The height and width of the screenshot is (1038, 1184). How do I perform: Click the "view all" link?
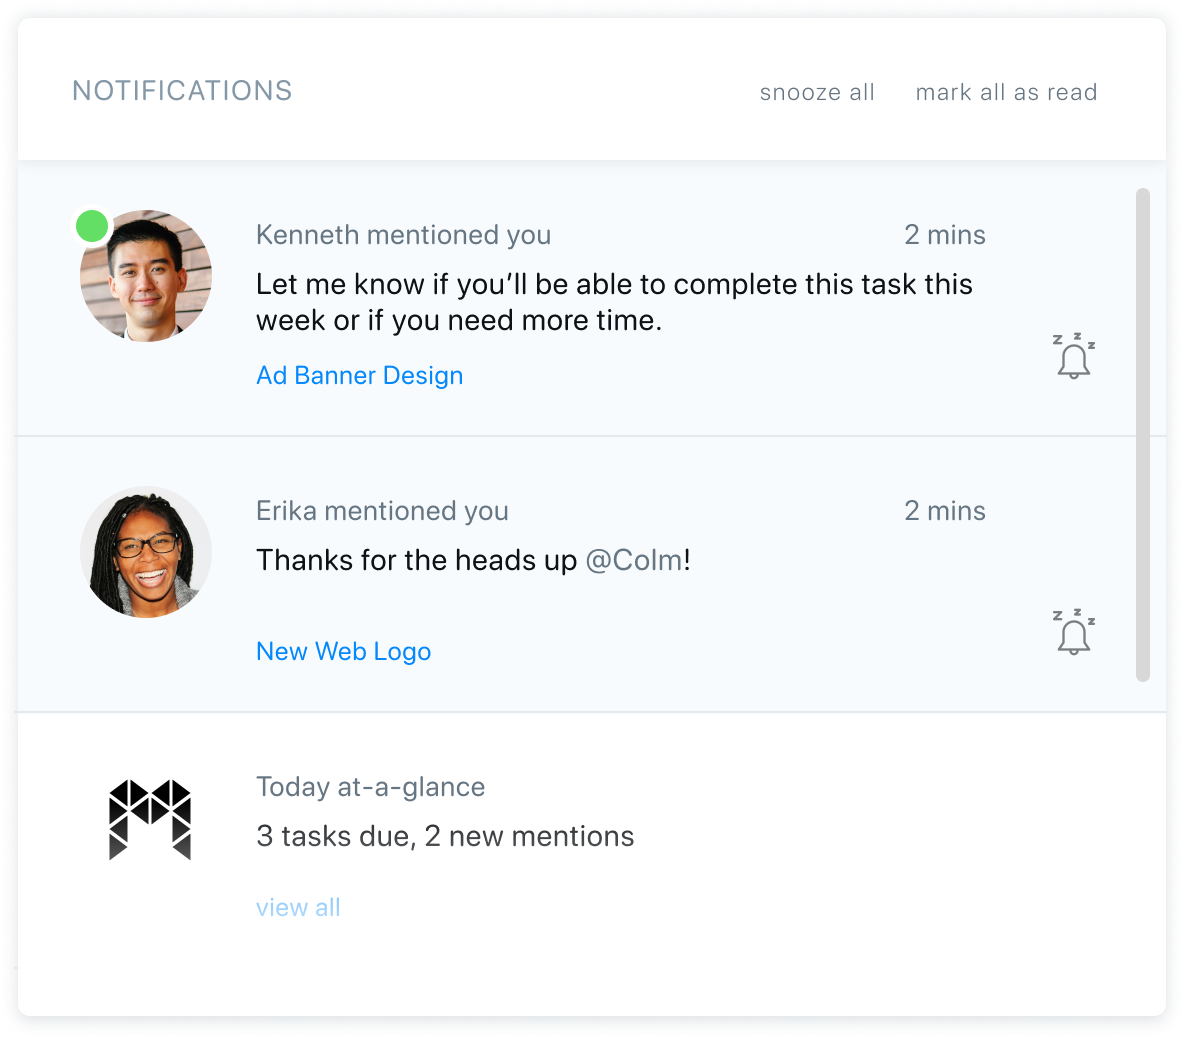point(298,908)
